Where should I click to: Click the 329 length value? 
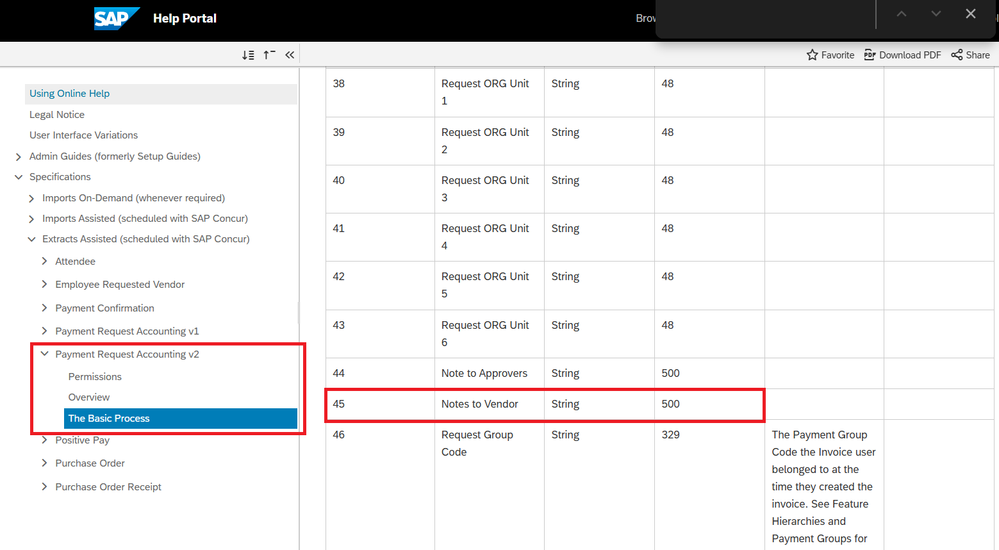tap(670, 435)
